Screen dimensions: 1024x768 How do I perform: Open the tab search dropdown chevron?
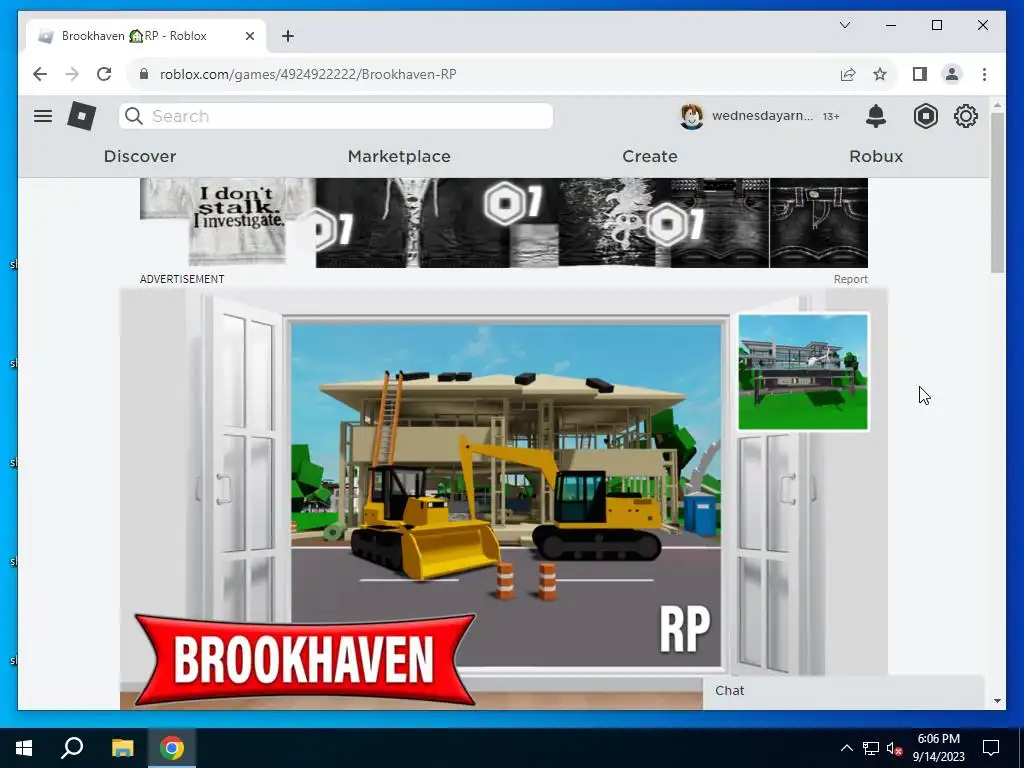(844, 25)
